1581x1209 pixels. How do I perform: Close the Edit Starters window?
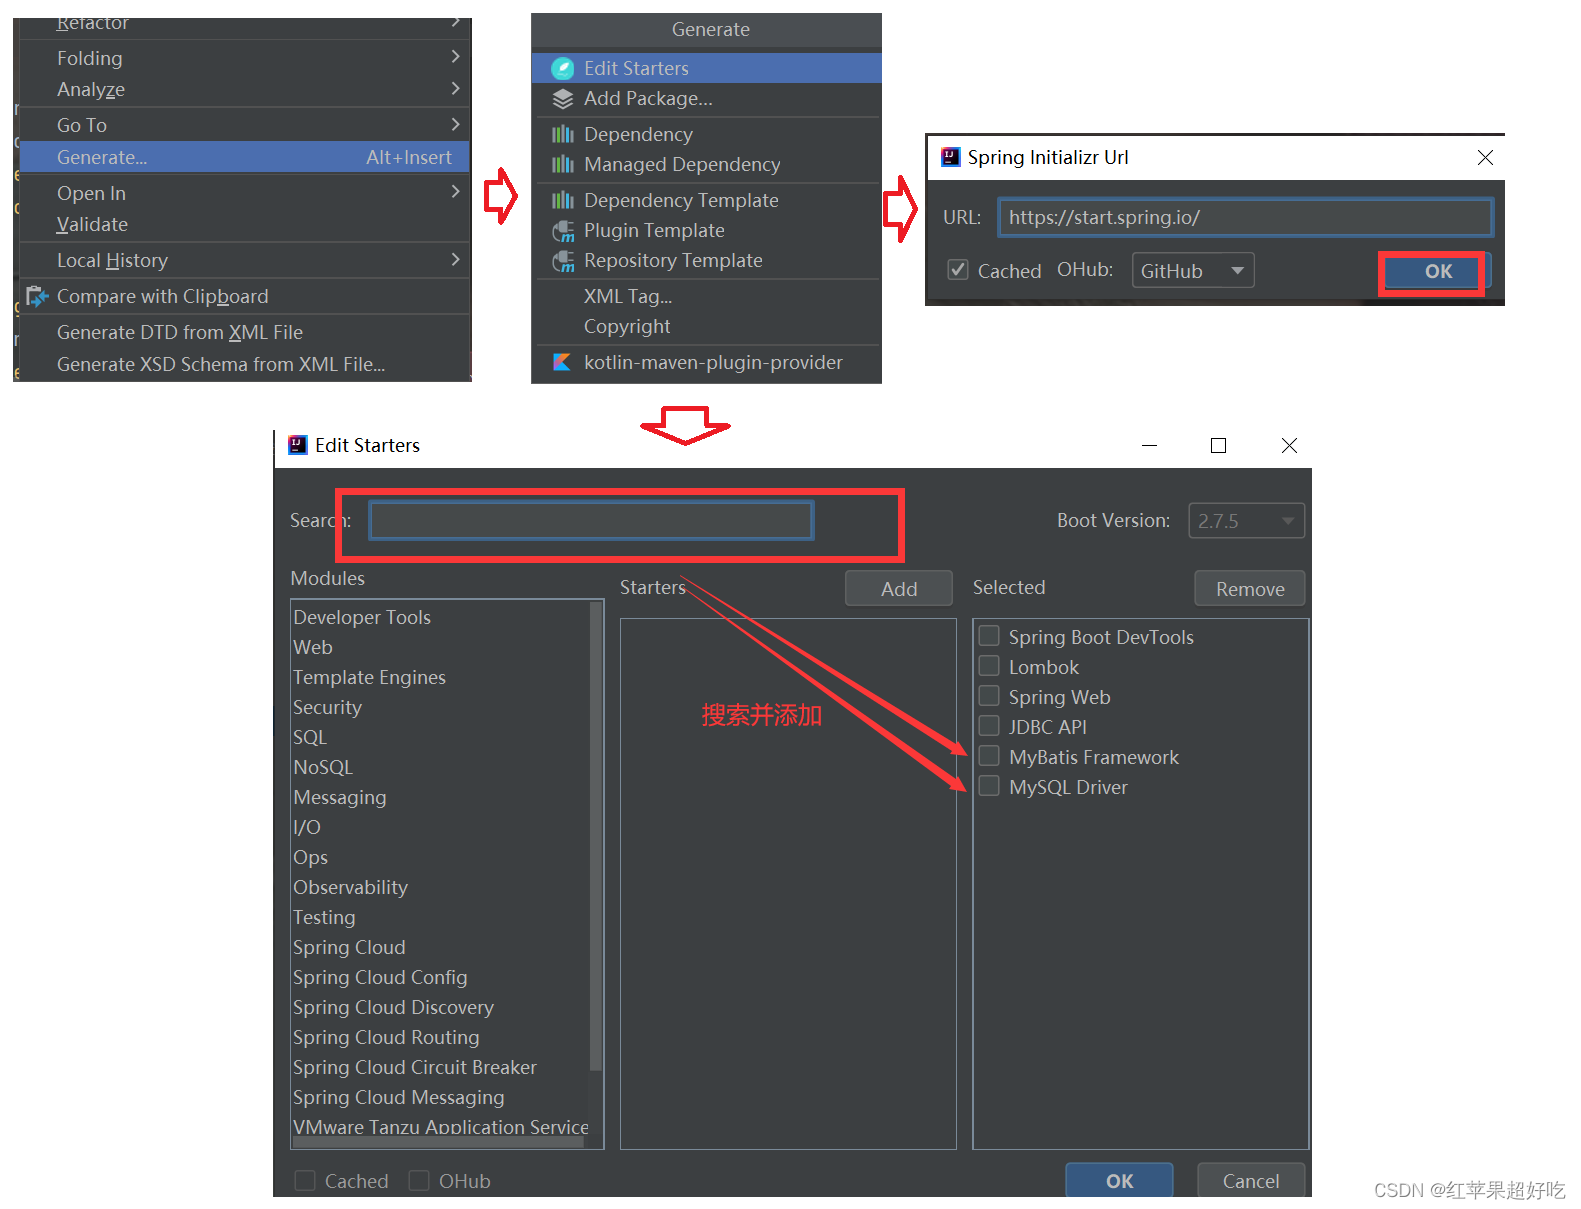1289,446
